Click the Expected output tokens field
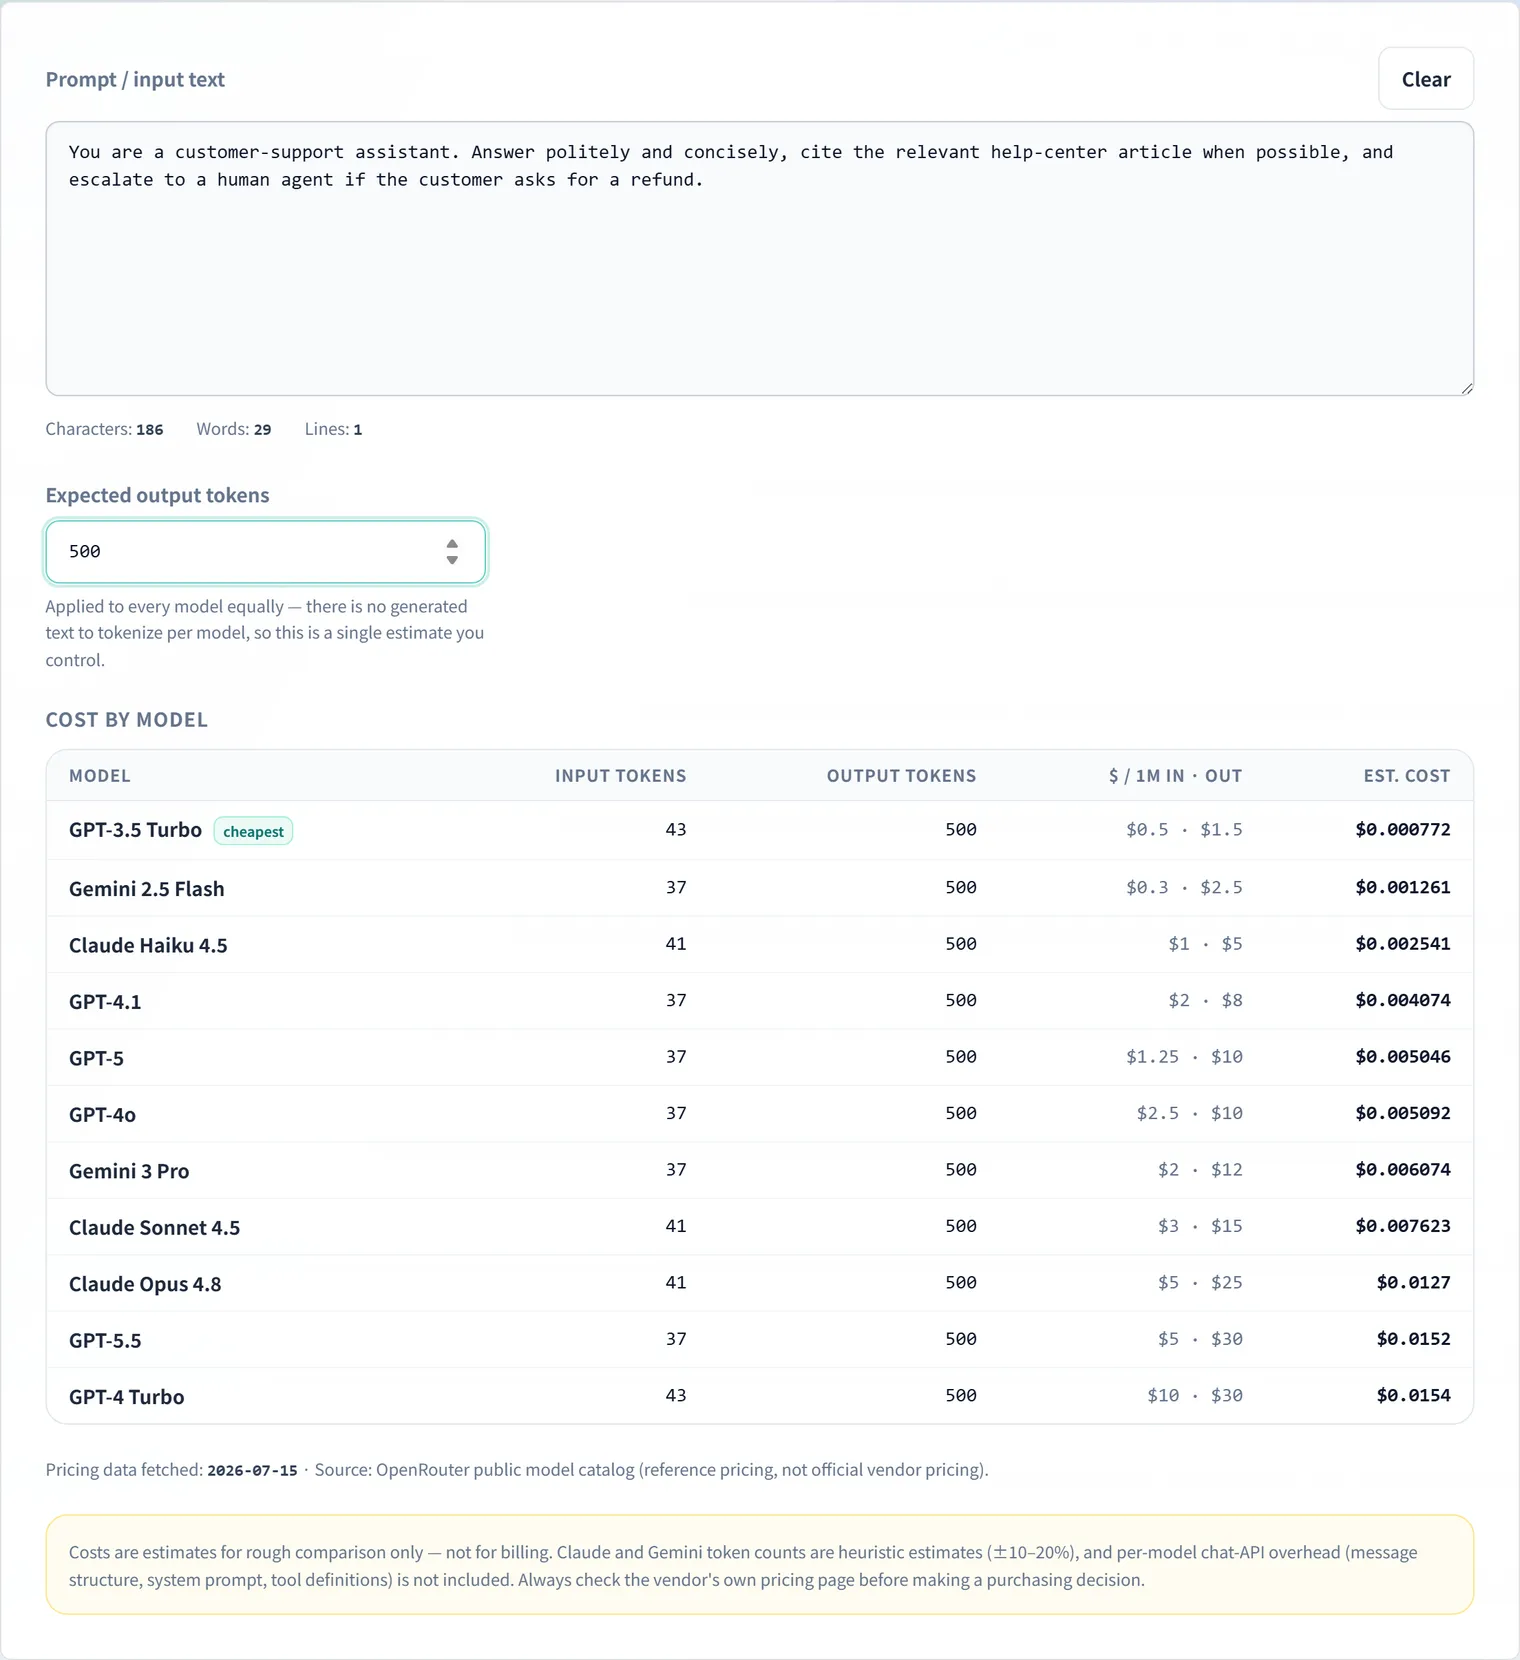1520x1660 pixels. click(265, 551)
